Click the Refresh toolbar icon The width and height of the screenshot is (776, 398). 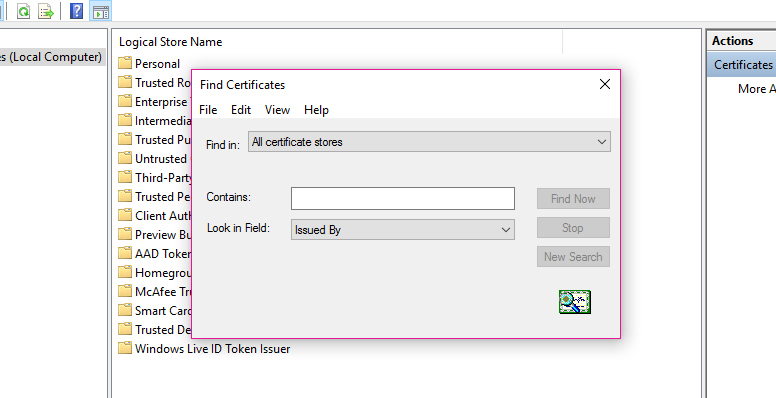click(x=23, y=11)
